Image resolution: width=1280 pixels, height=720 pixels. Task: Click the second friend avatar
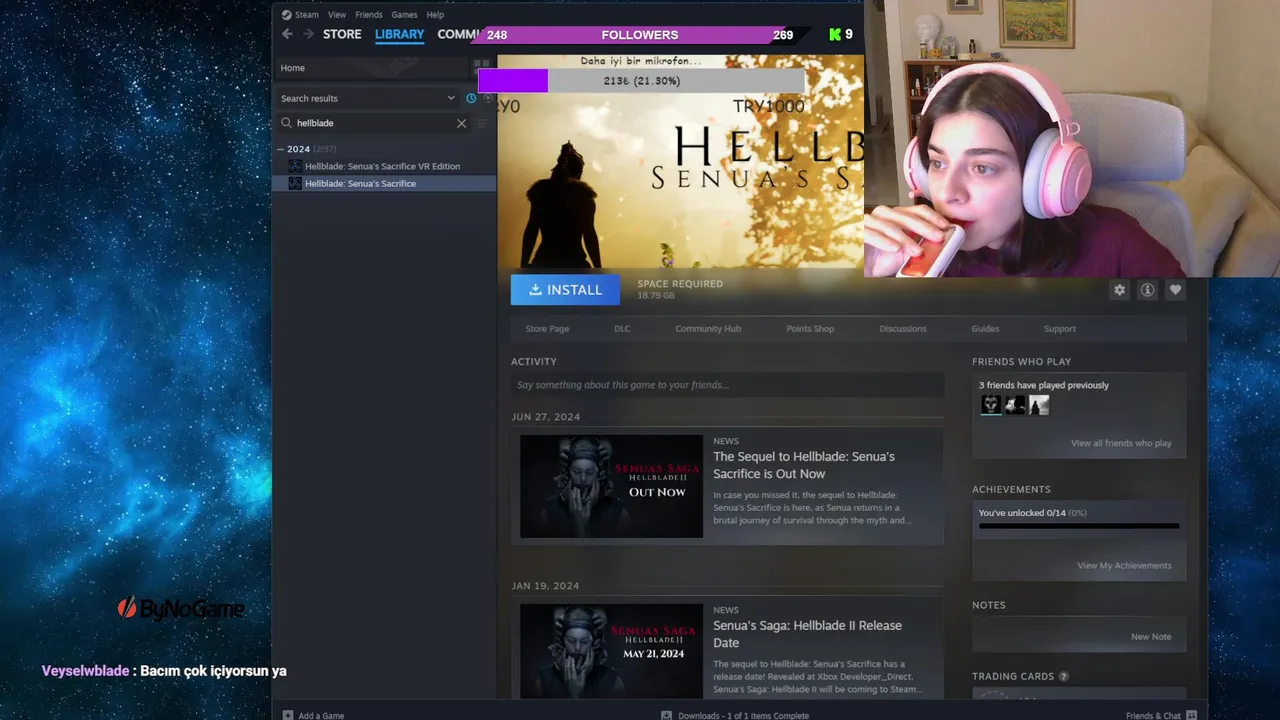pos(1015,405)
